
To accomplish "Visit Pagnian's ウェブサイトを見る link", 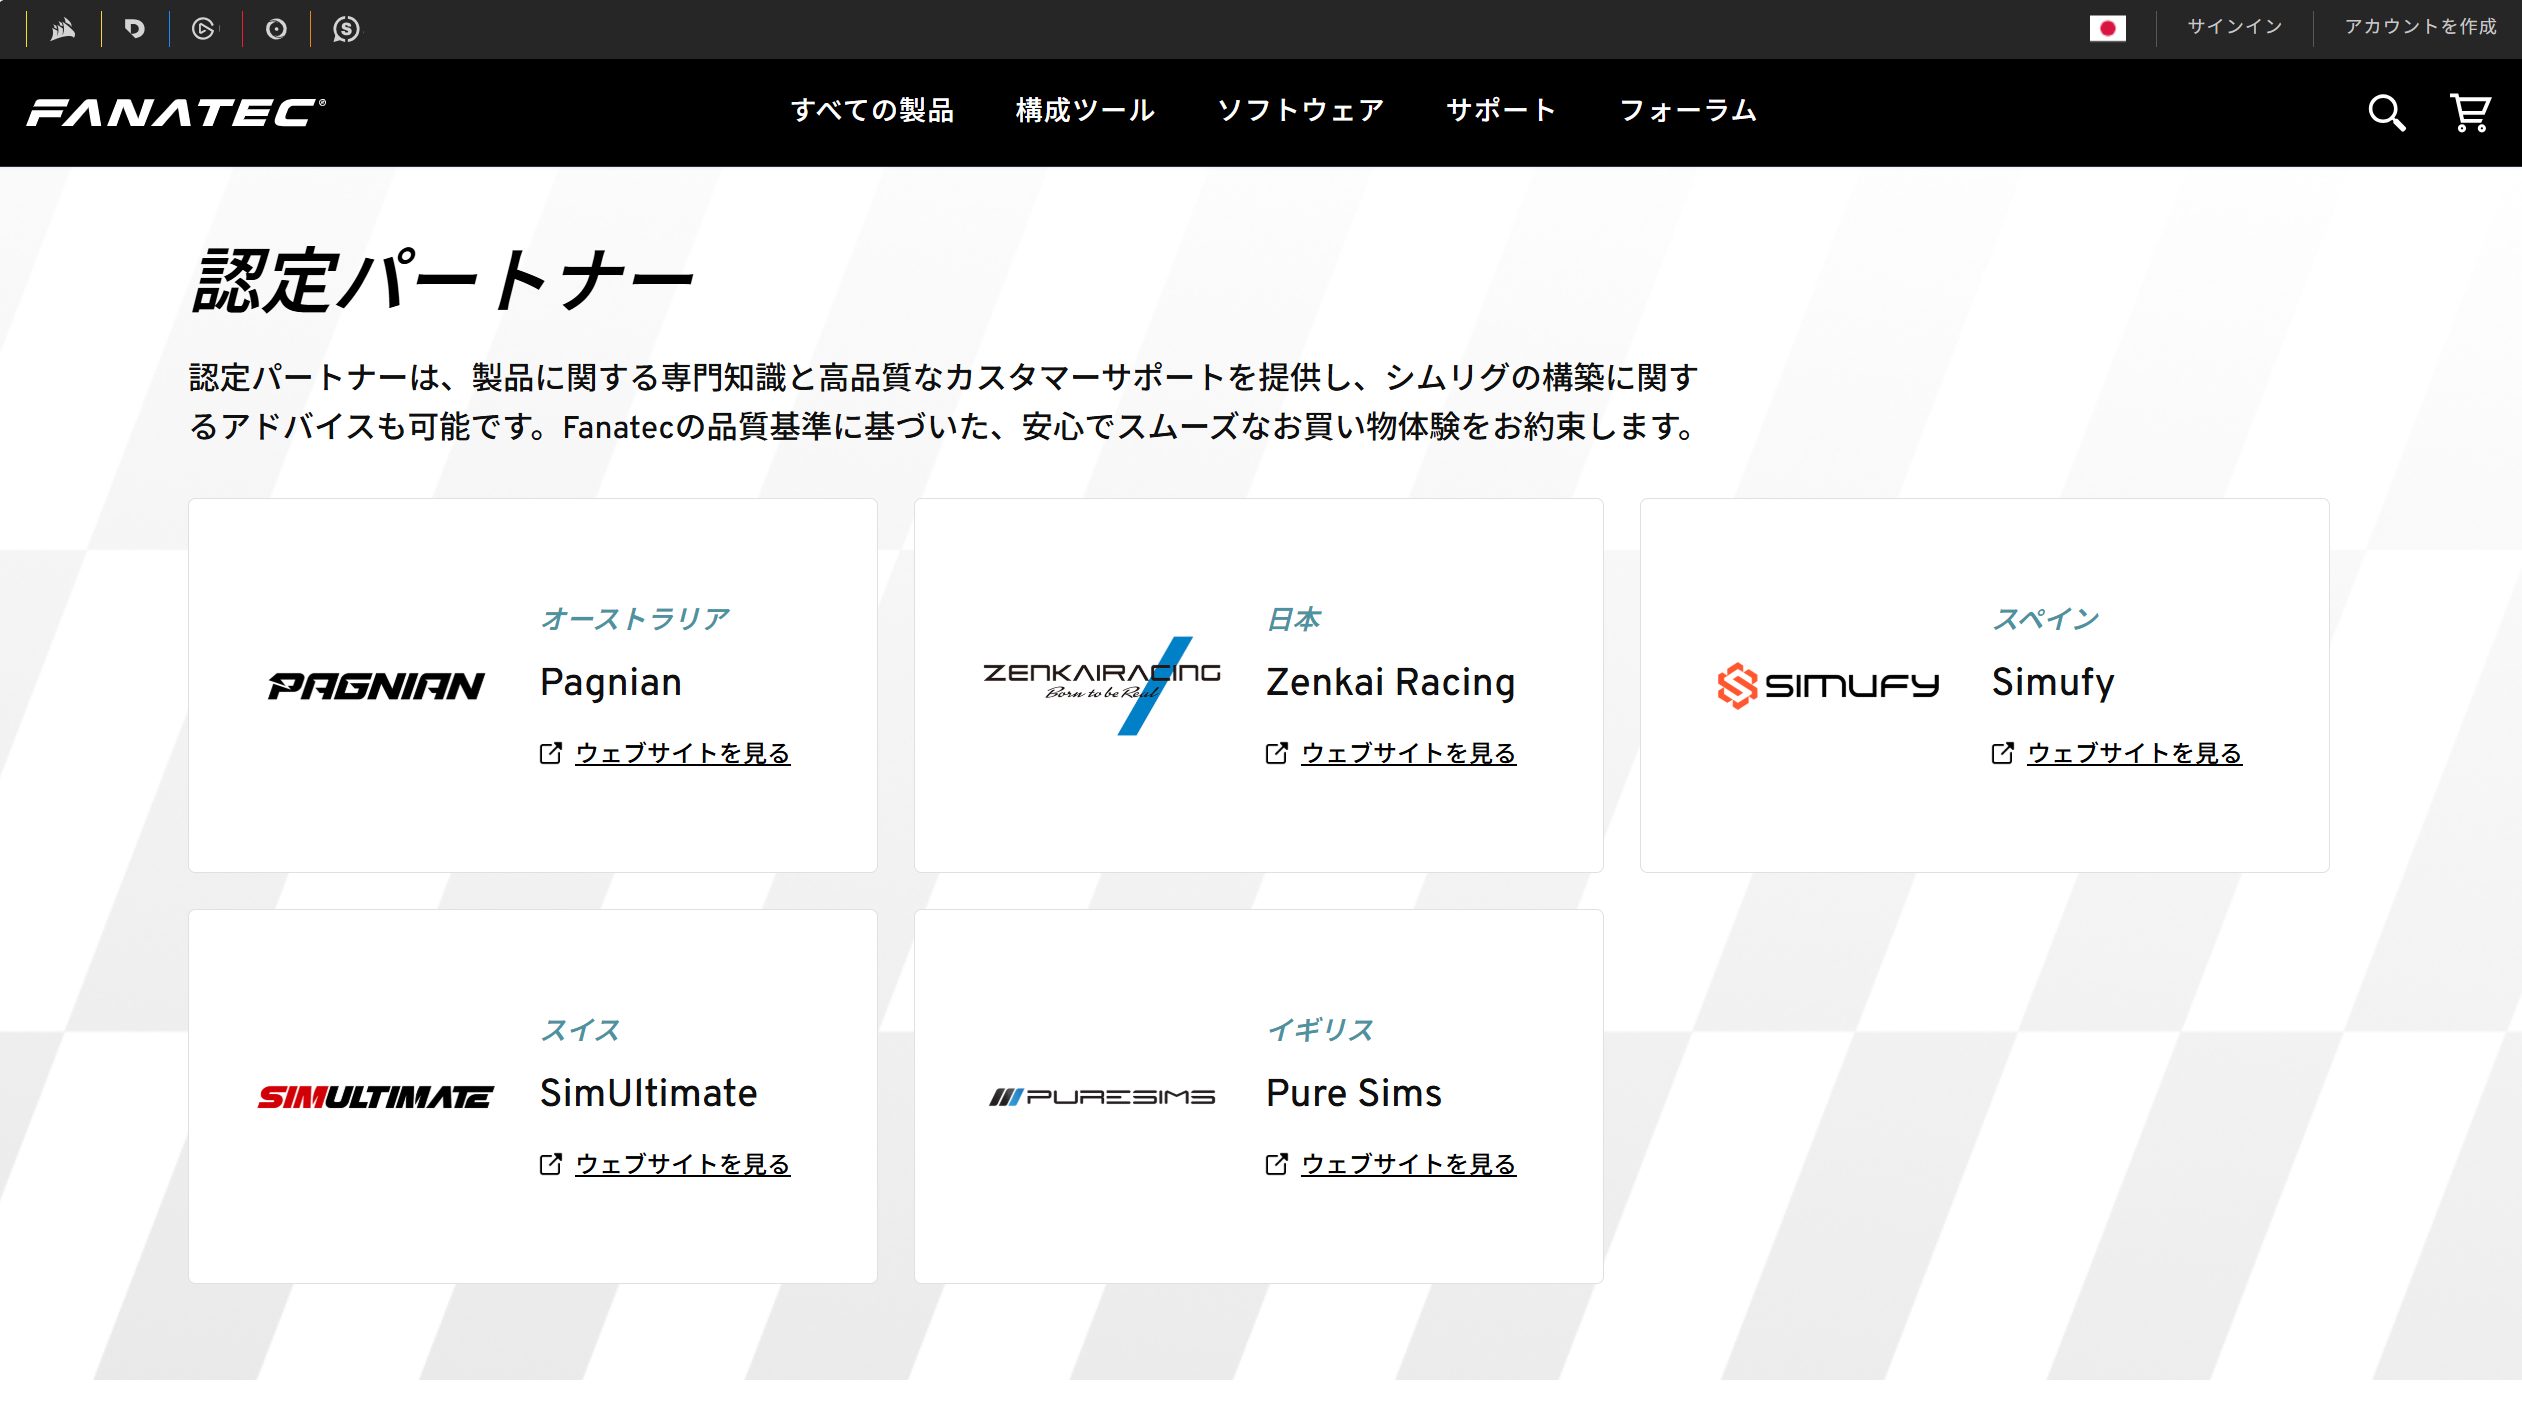I will pyautogui.click(x=682, y=753).
